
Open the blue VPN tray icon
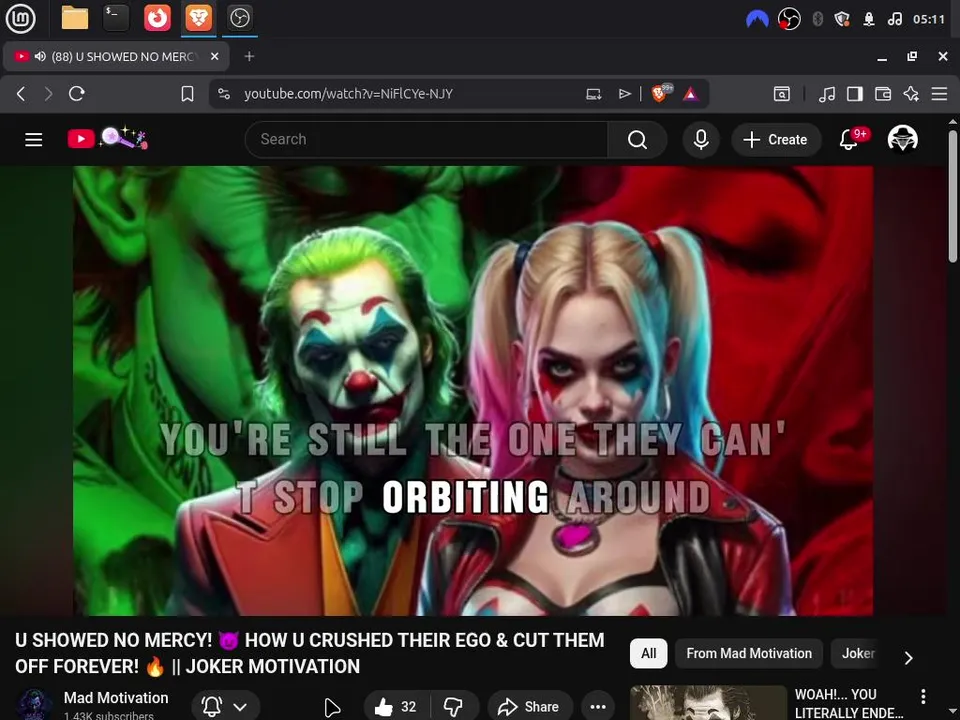[757, 20]
